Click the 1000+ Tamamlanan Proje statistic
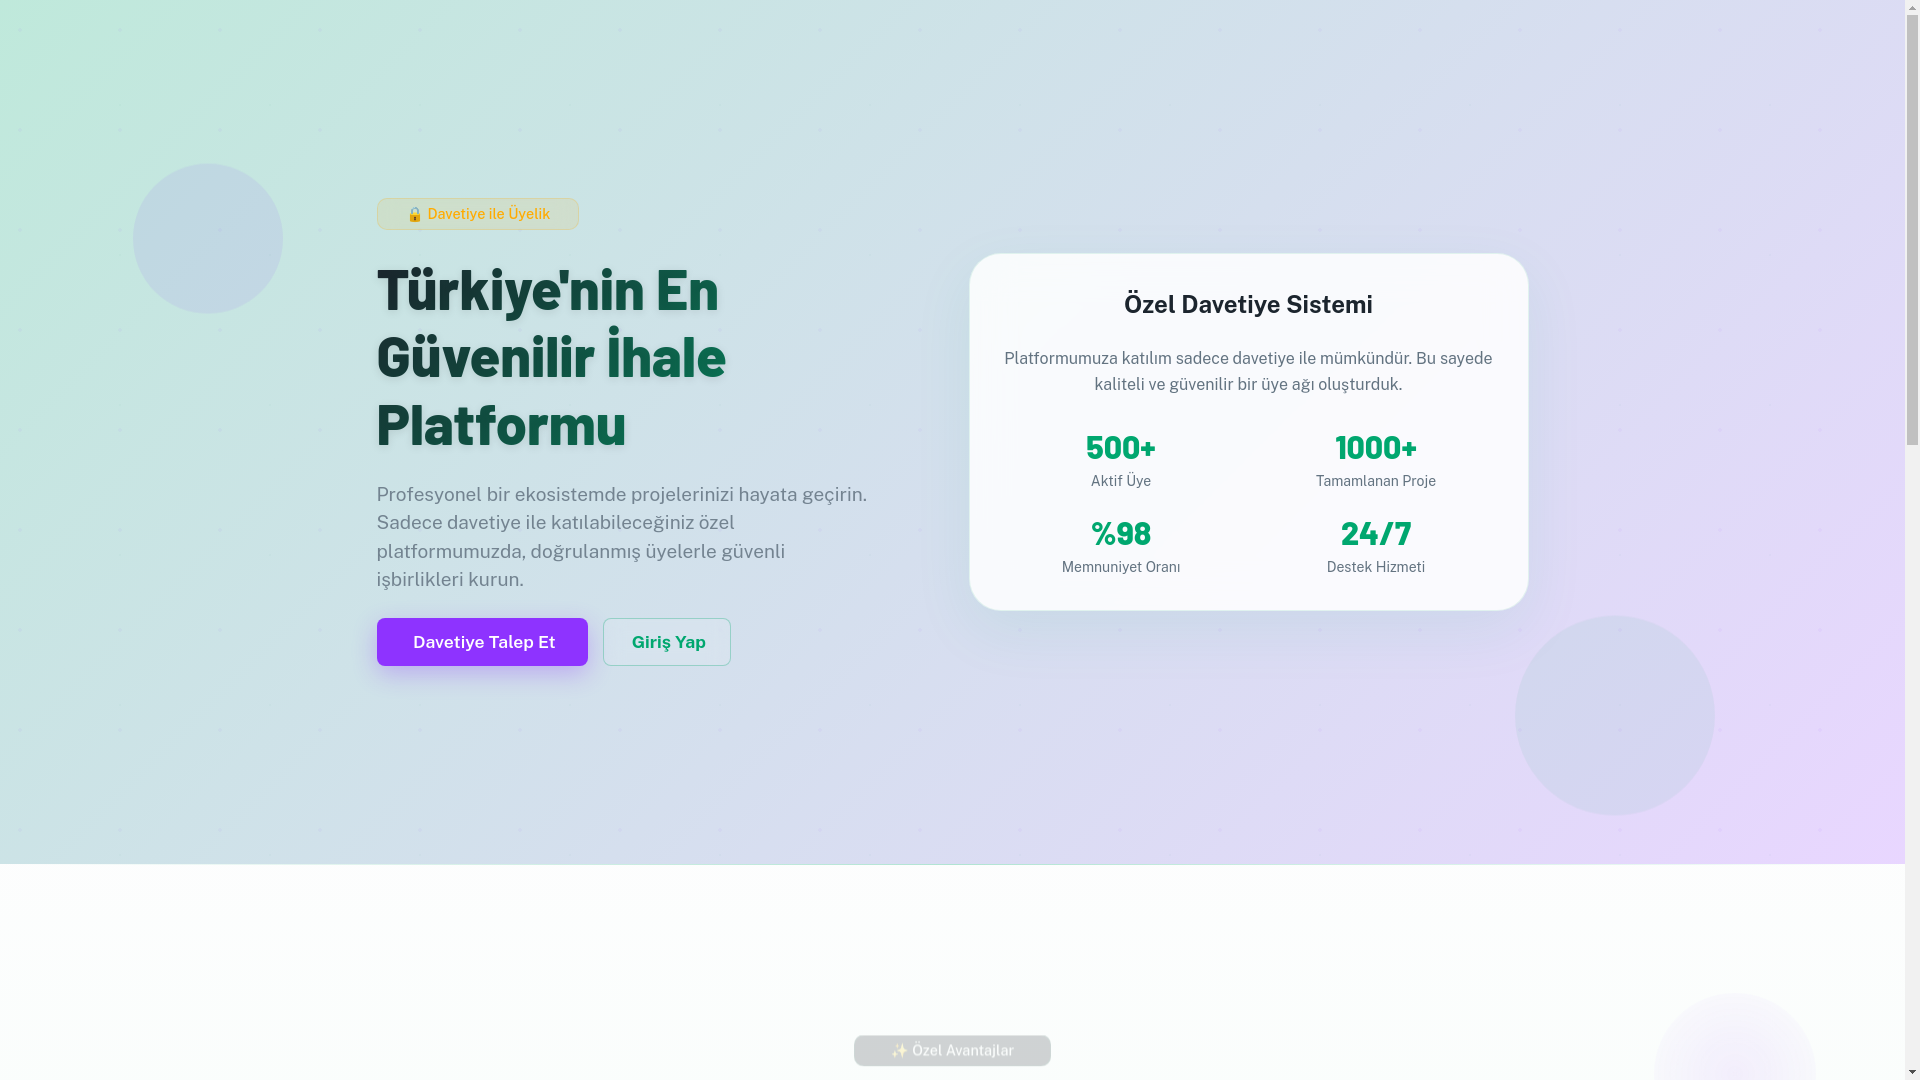Image resolution: width=1920 pixels, height=1080 pixels. [1376, 460]
